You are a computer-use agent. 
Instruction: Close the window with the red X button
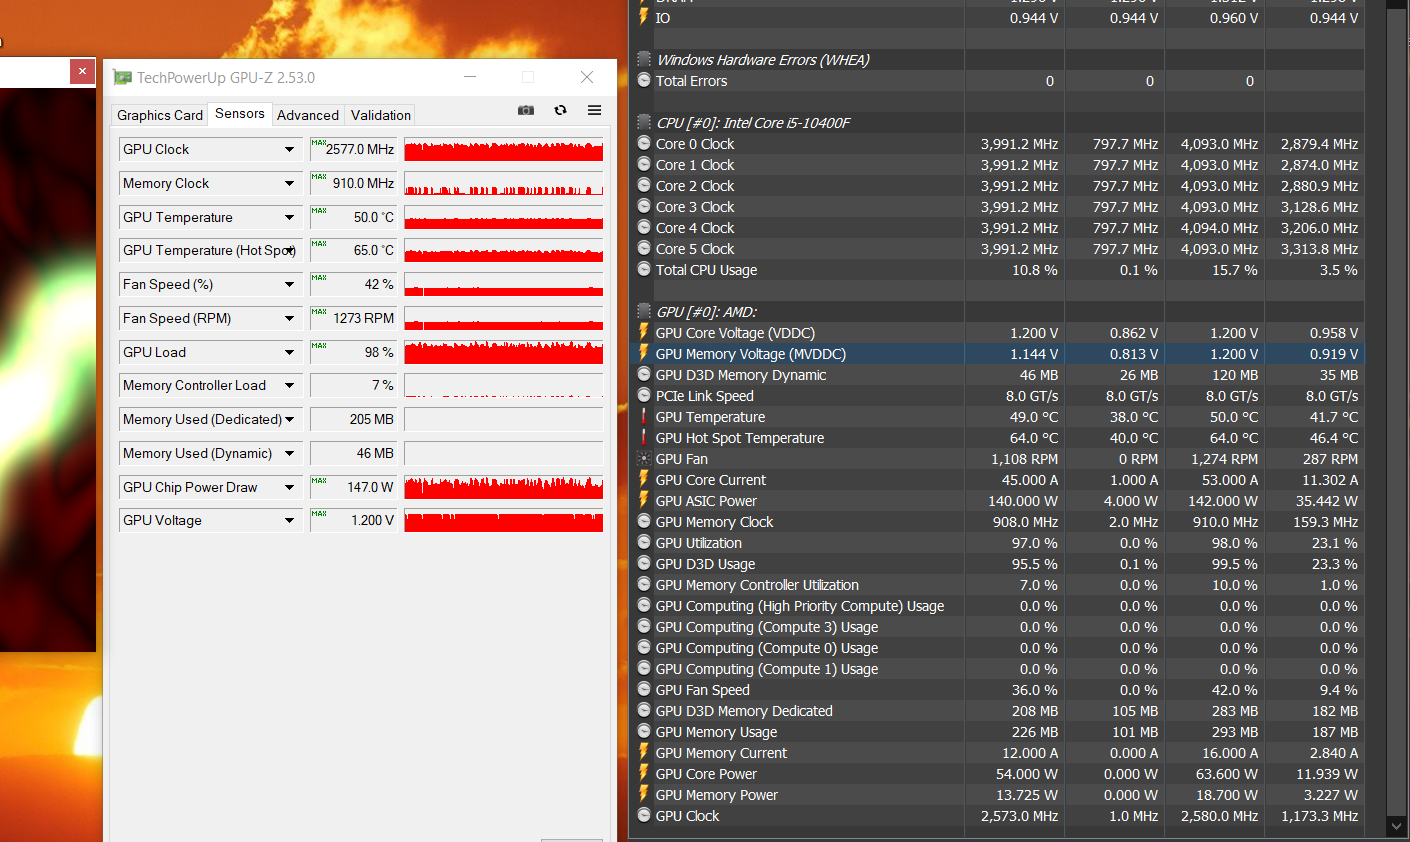pos(83,72)
